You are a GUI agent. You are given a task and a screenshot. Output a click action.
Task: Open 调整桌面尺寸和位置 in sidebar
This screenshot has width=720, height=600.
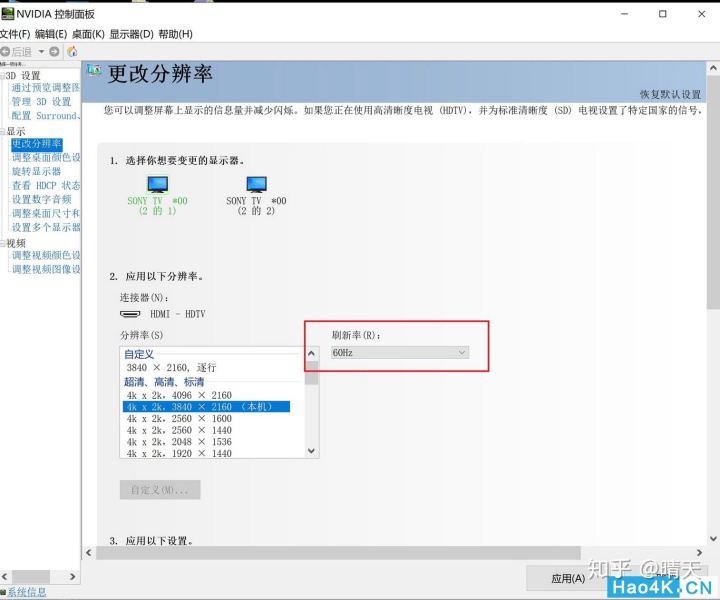coord(45,213)
